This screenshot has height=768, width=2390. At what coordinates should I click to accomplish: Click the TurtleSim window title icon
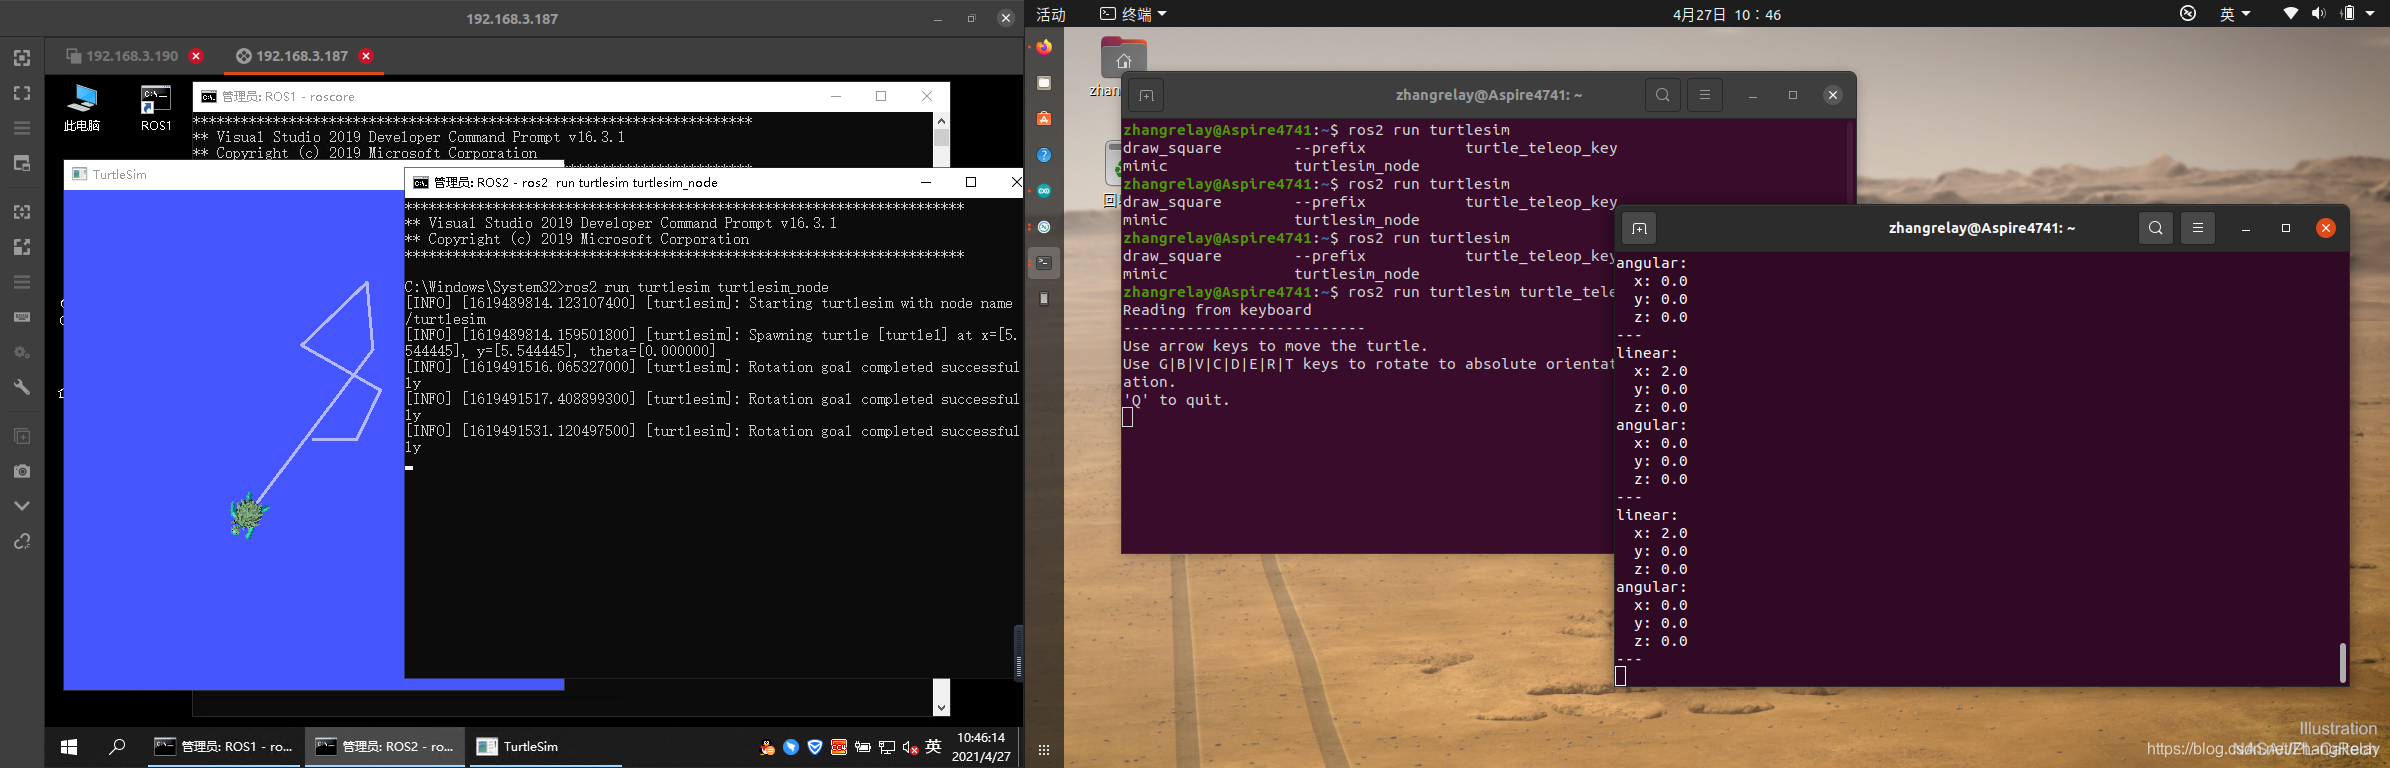[x=79, y=174]
